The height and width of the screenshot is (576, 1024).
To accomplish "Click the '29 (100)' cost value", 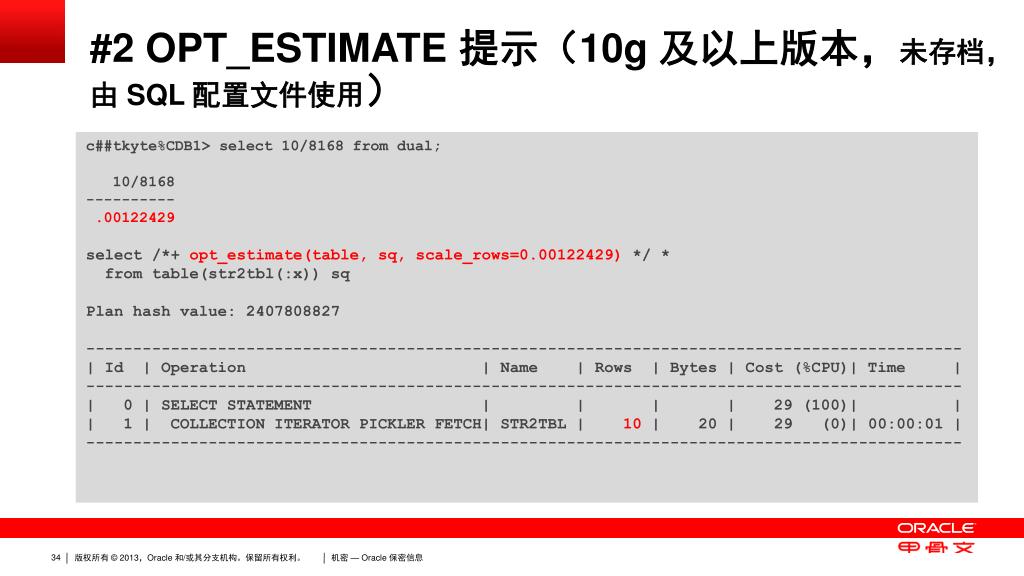I will 810,405.
